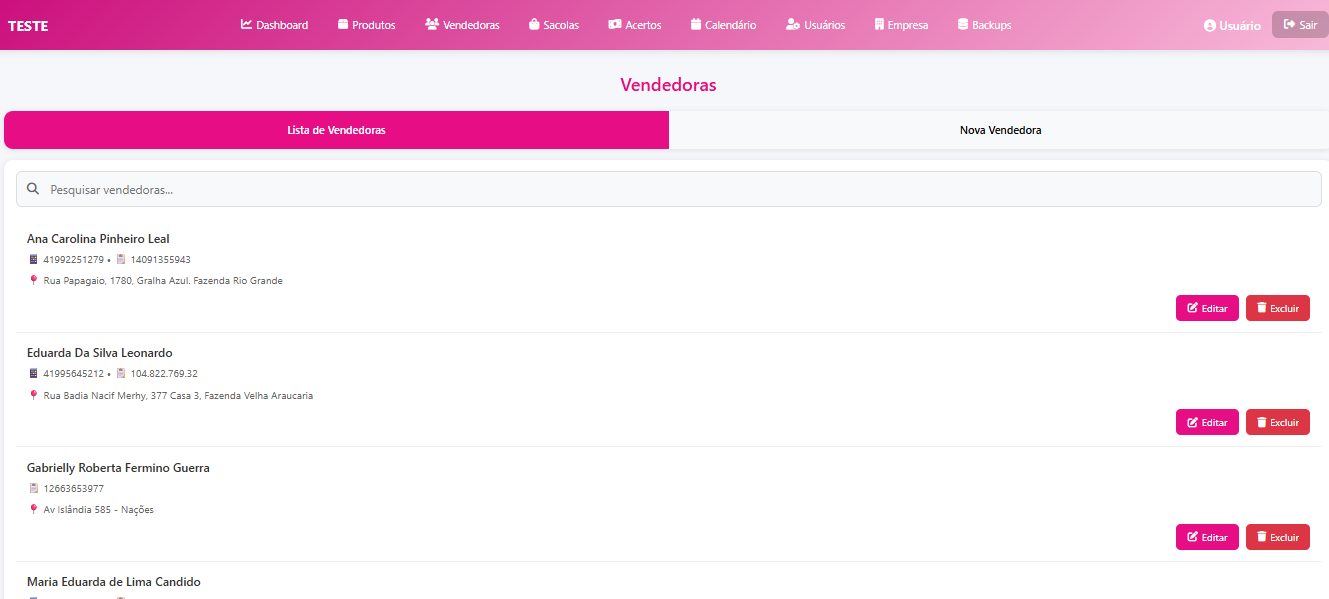Delete Ana Carolina Pinheiro Leal
Viewport: 1329px width, 599px height.
[x=1278, y=308]
